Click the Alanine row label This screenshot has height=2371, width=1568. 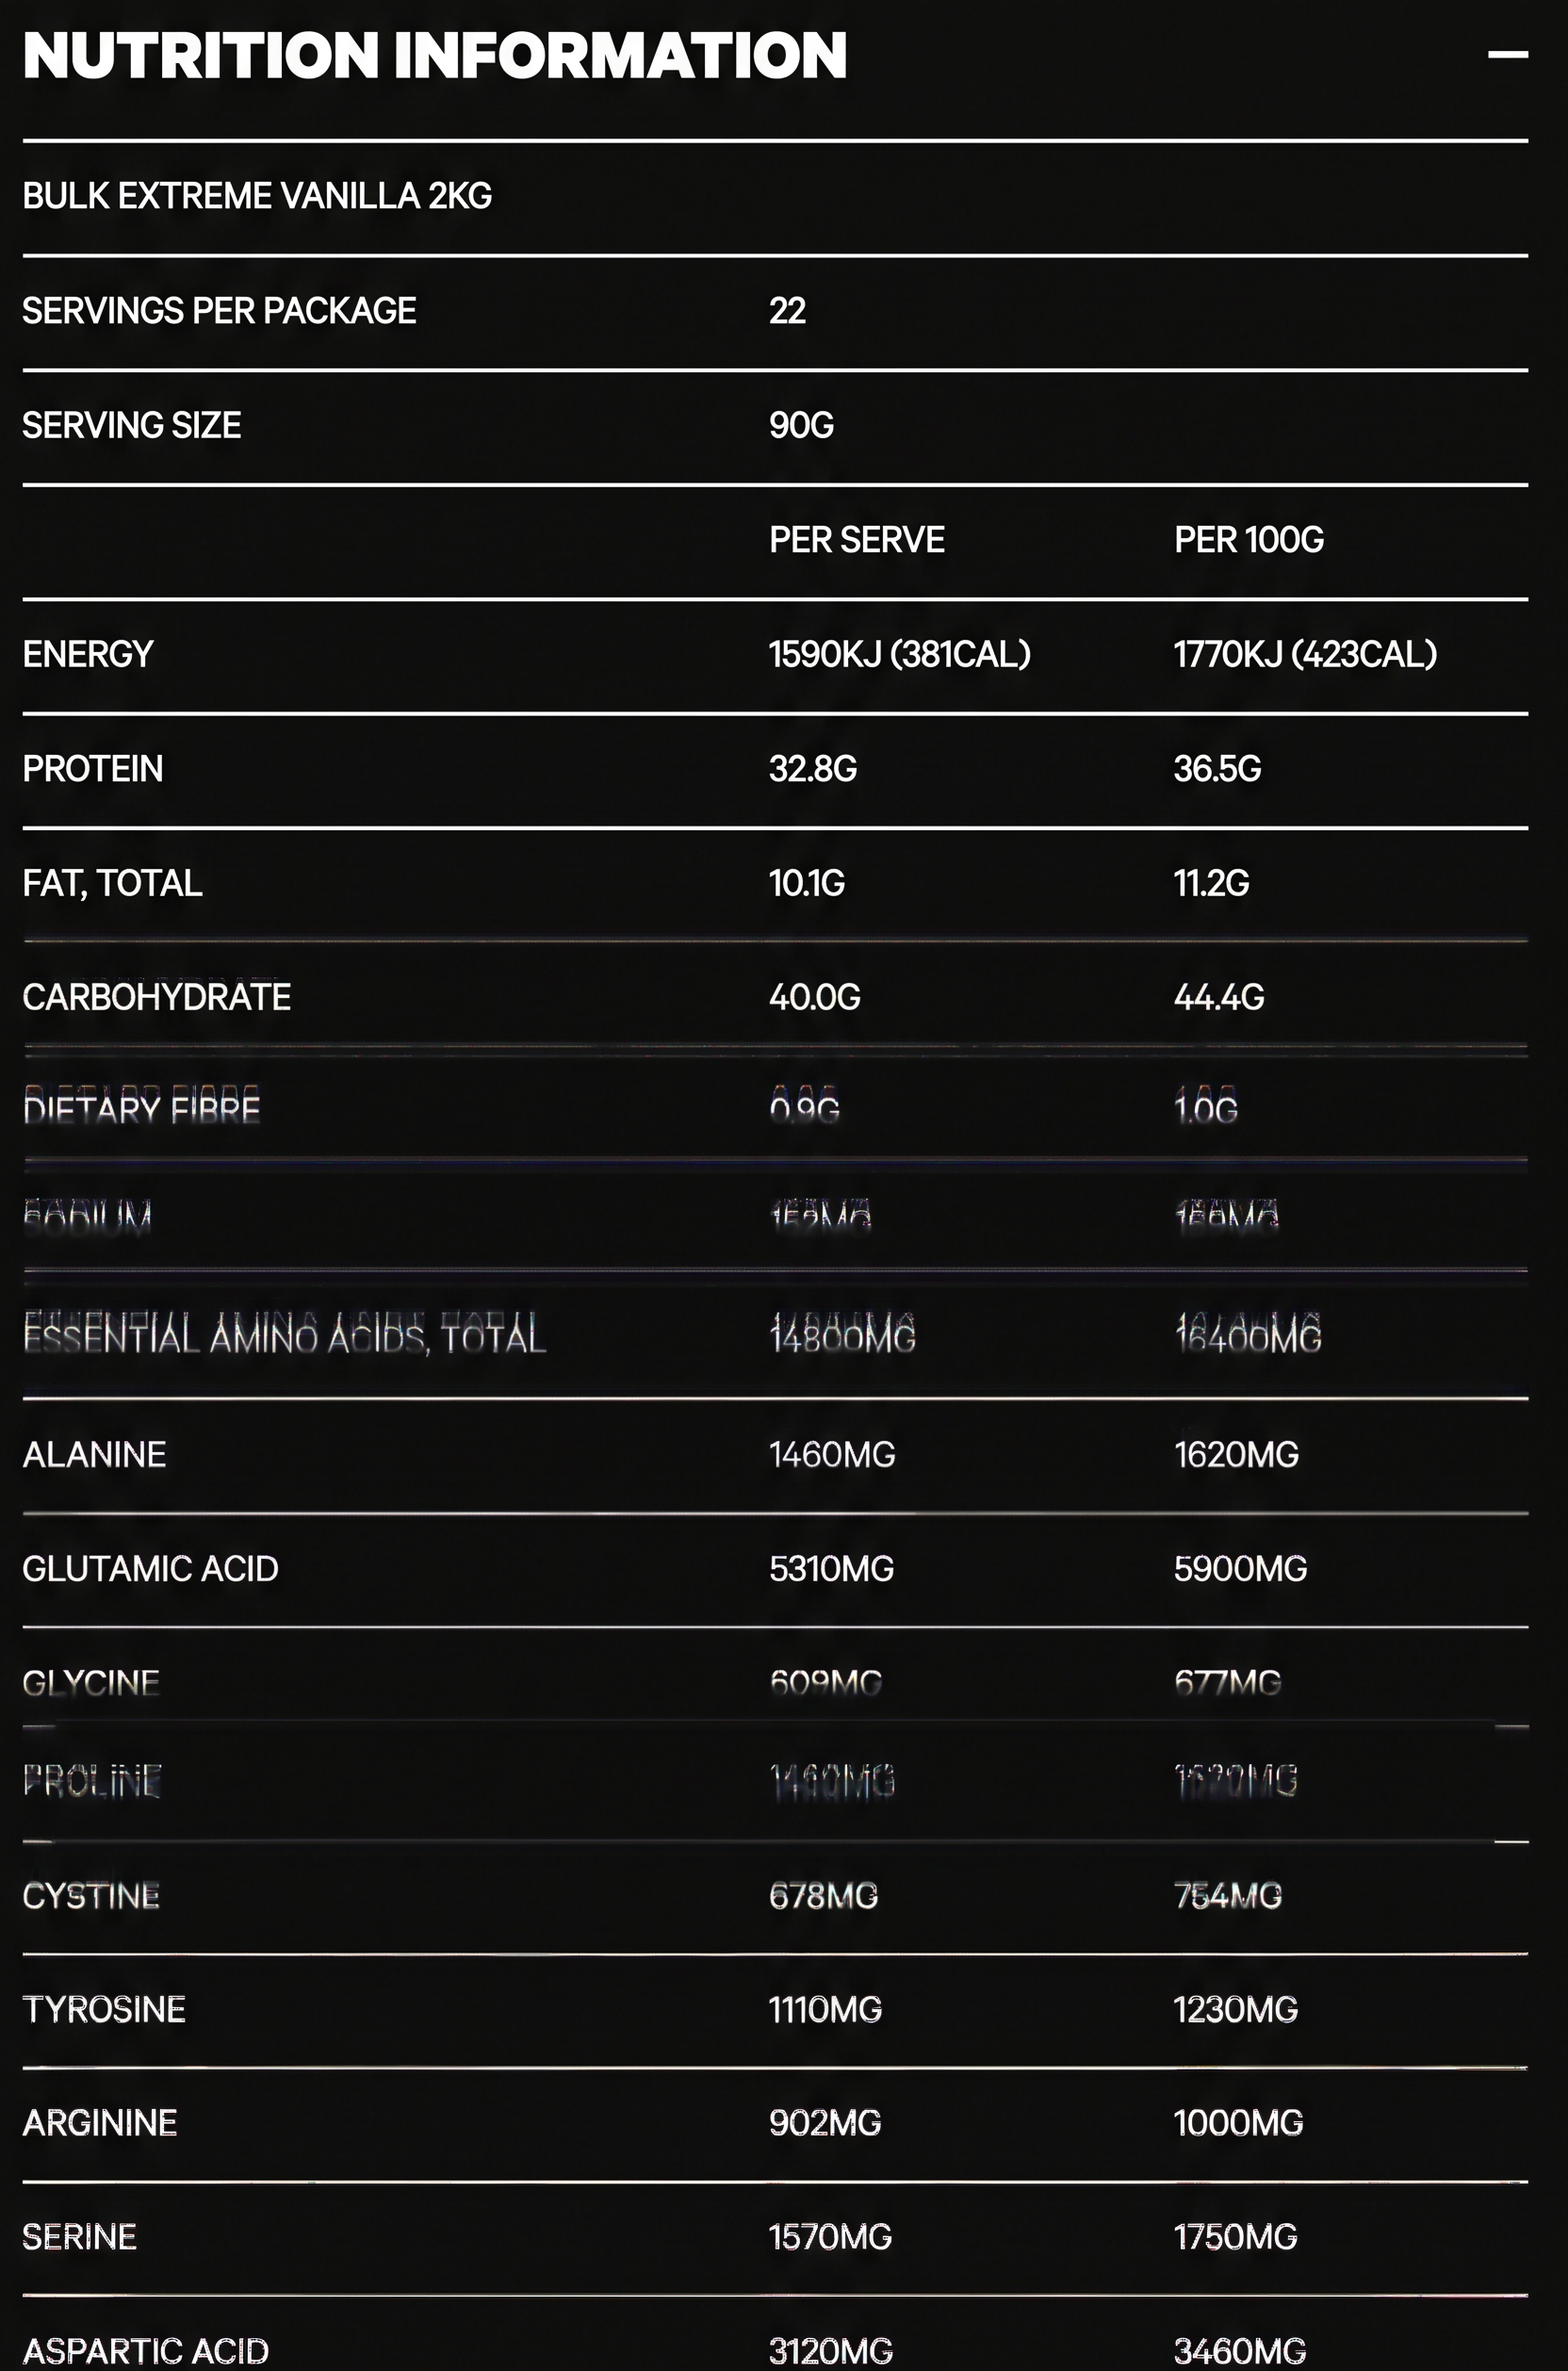coord(94,1455)
